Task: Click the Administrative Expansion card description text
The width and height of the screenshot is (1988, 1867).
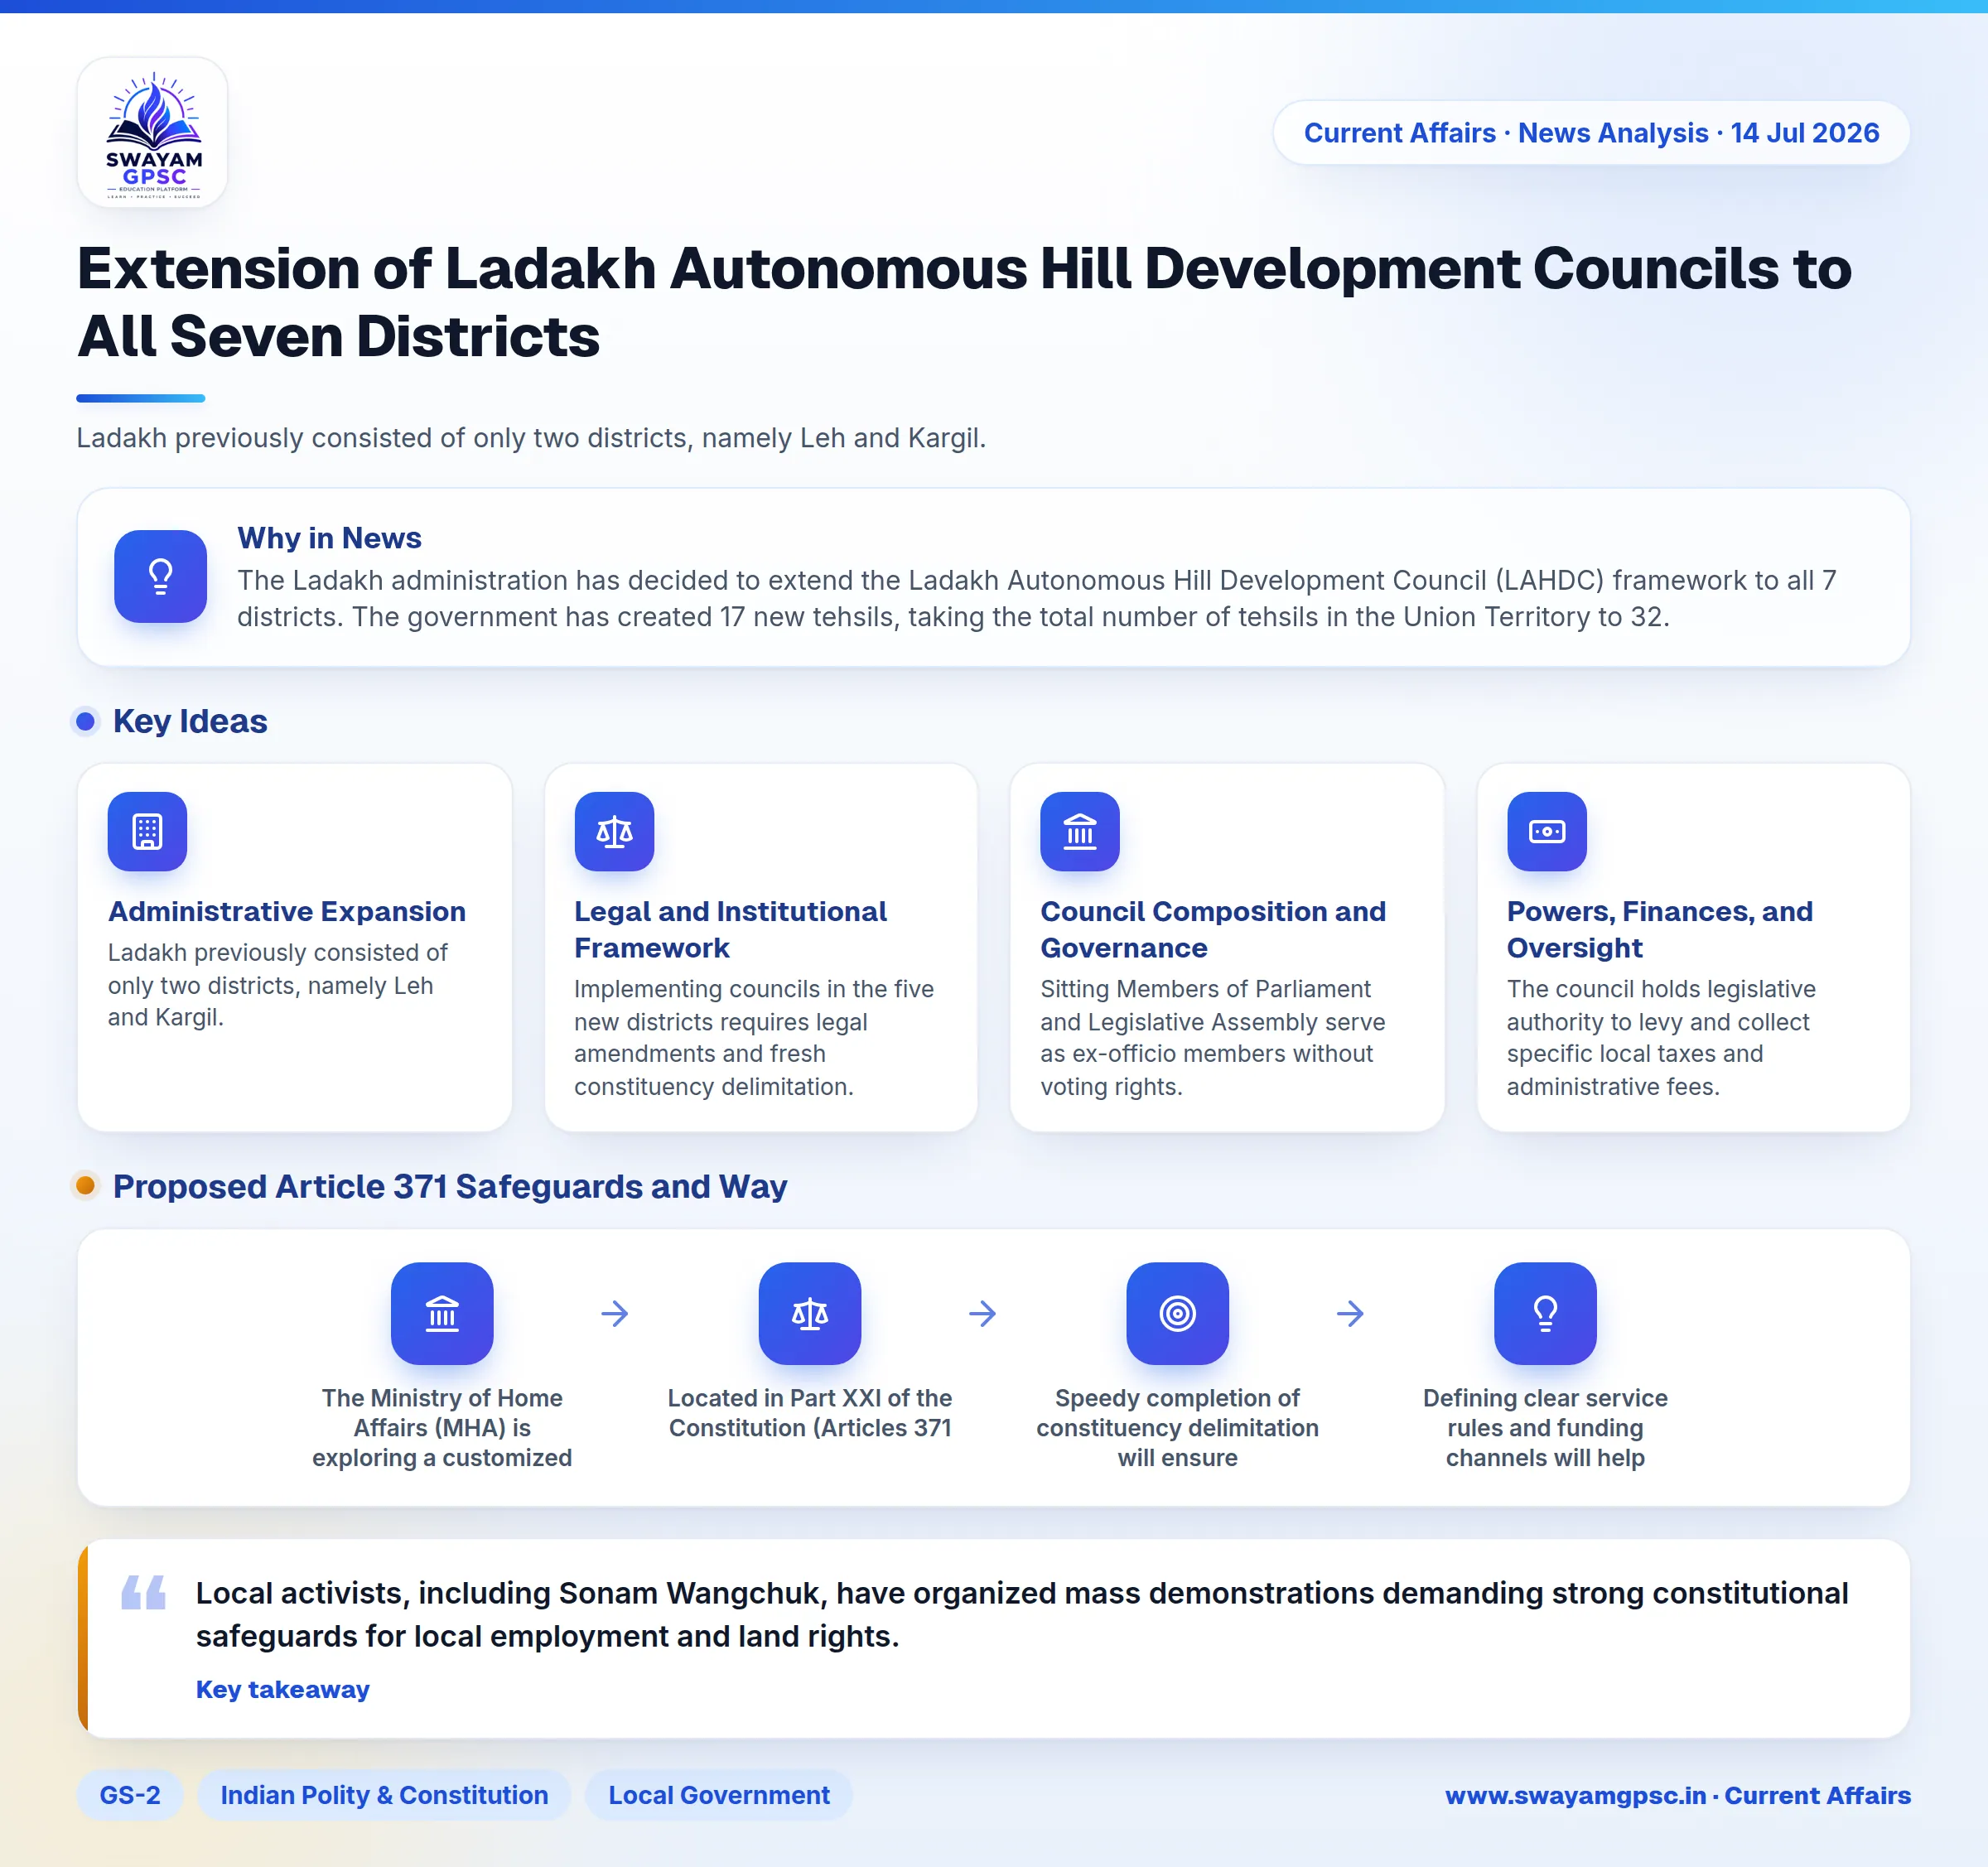Action: tap(277, 985)
